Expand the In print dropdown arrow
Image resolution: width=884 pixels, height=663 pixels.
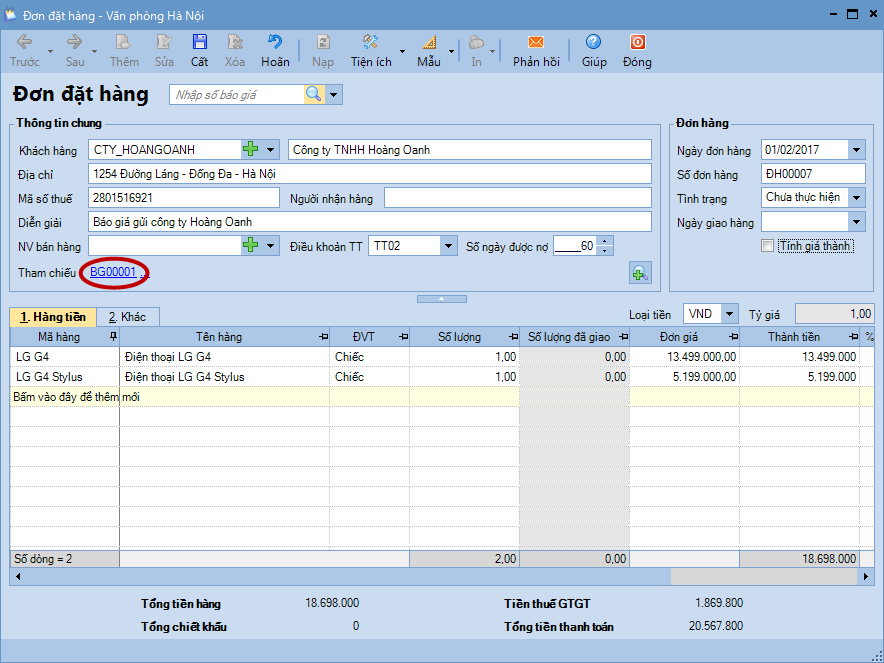492,51
